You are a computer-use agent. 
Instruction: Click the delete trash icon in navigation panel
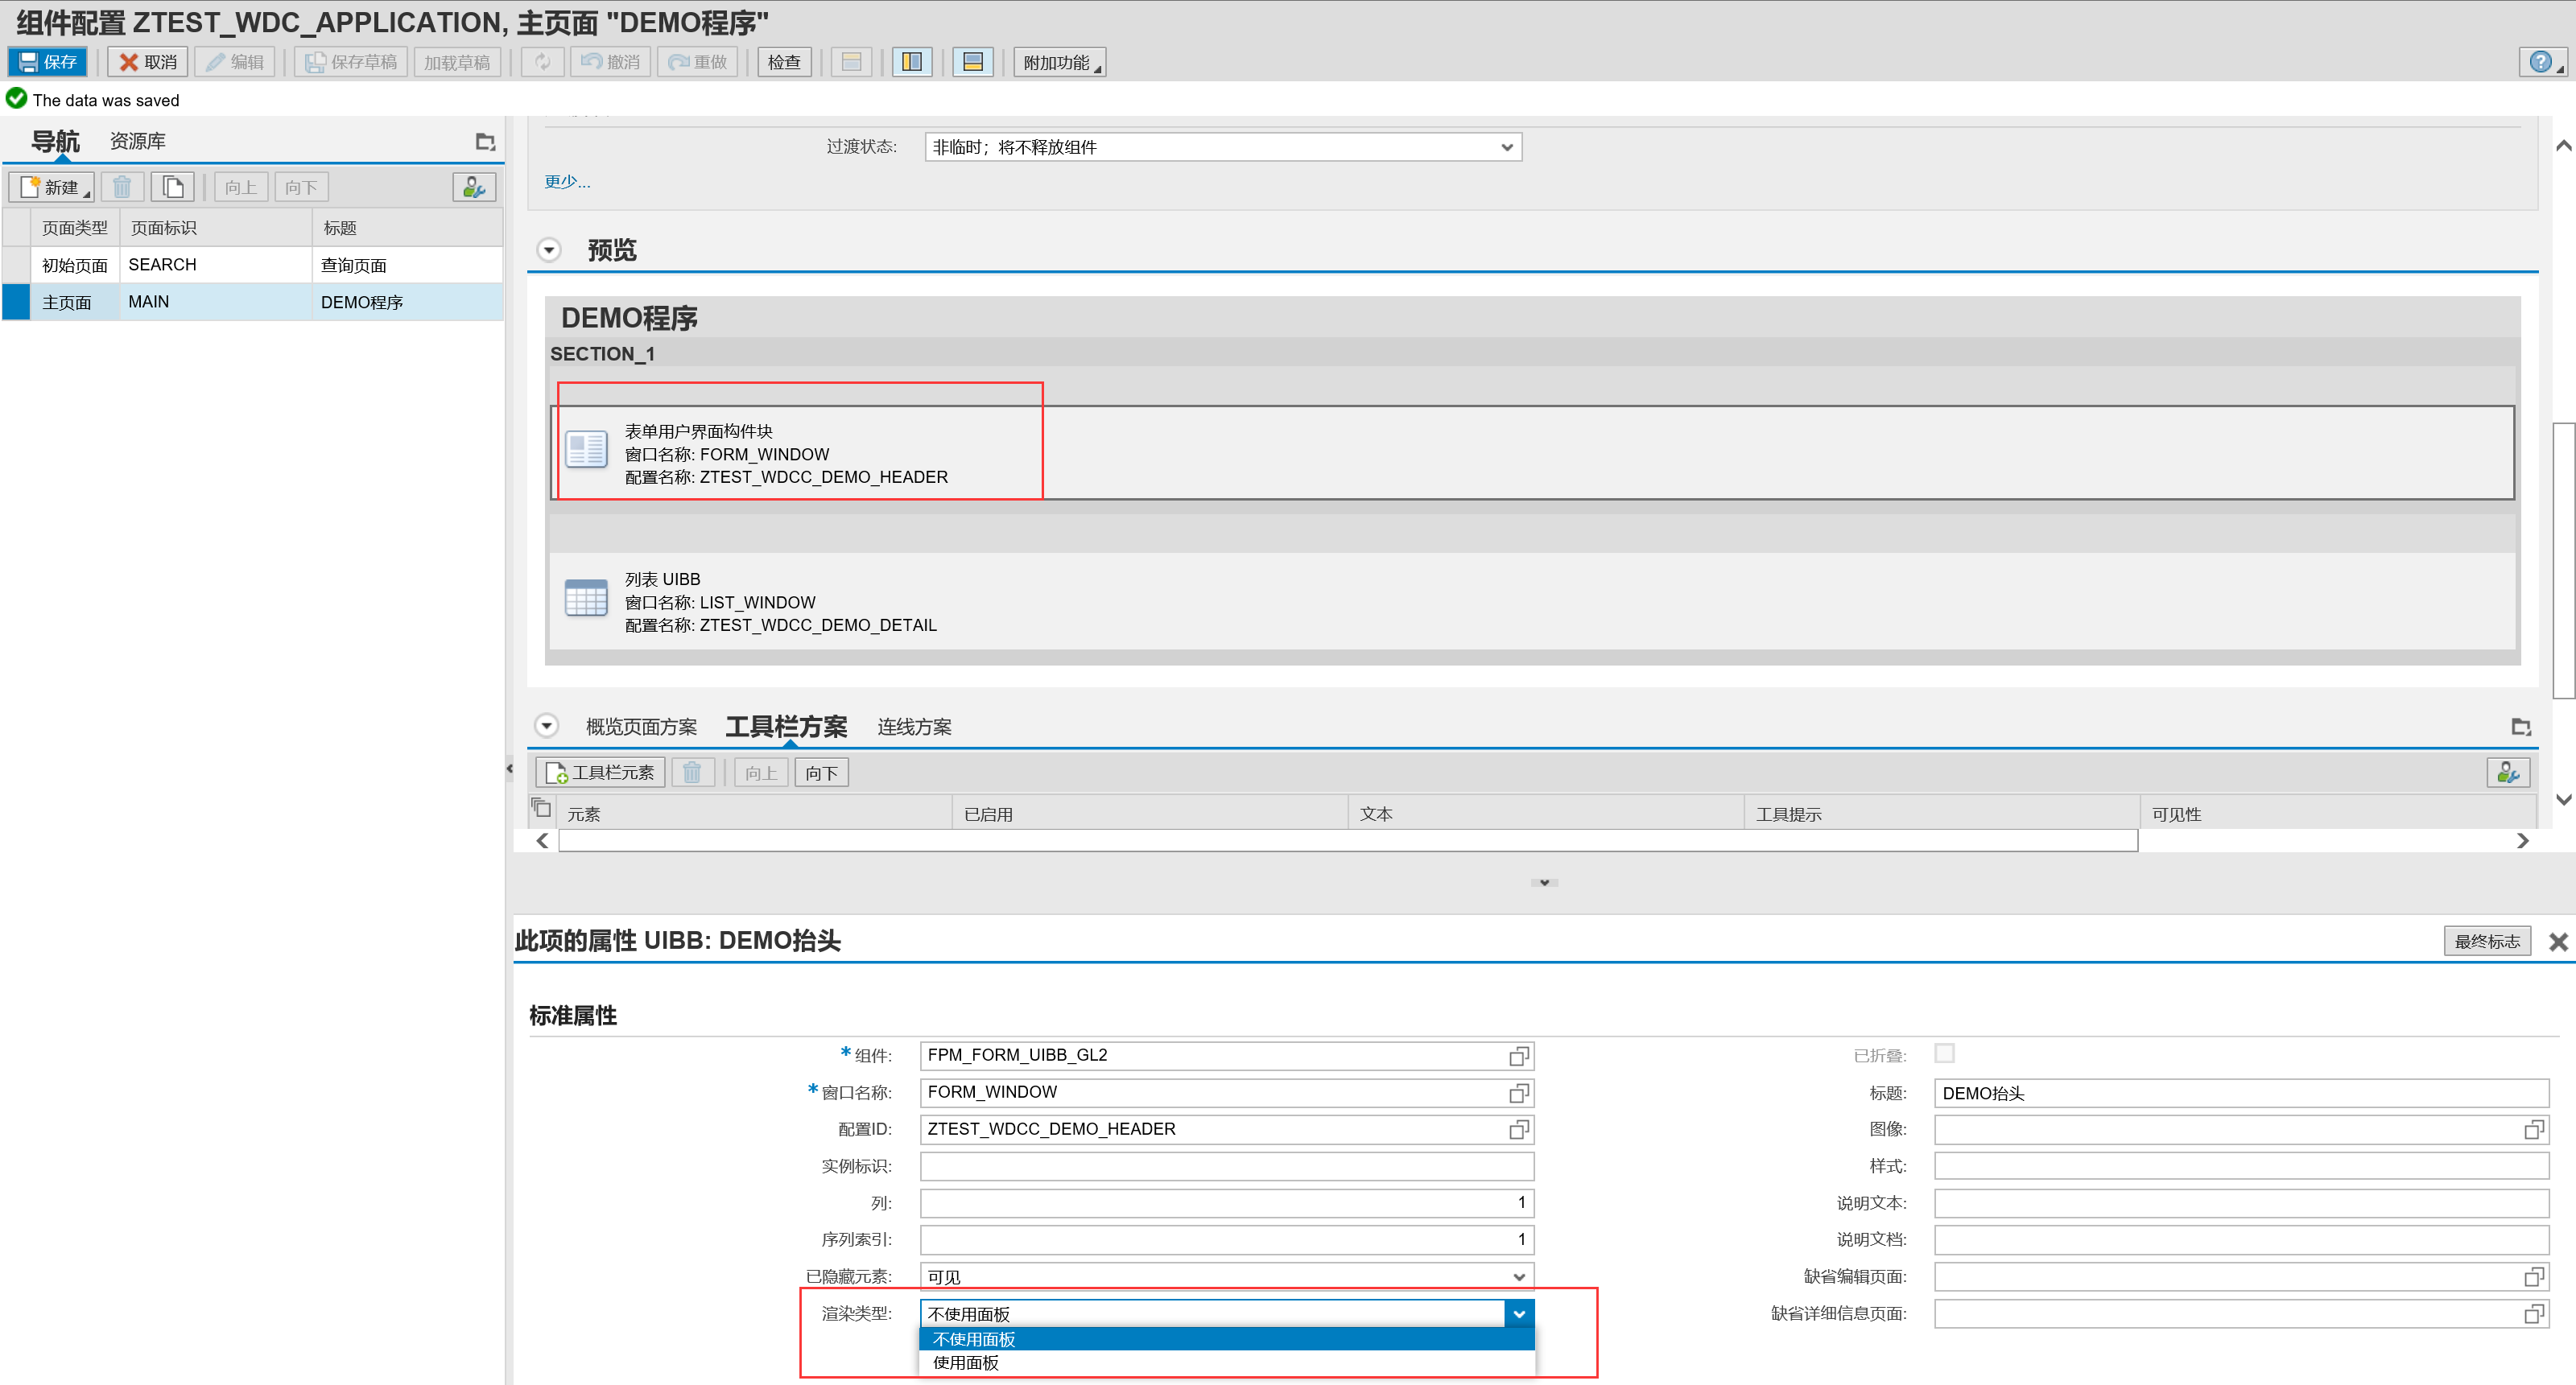pyautogui.click(x=122, y=186)
